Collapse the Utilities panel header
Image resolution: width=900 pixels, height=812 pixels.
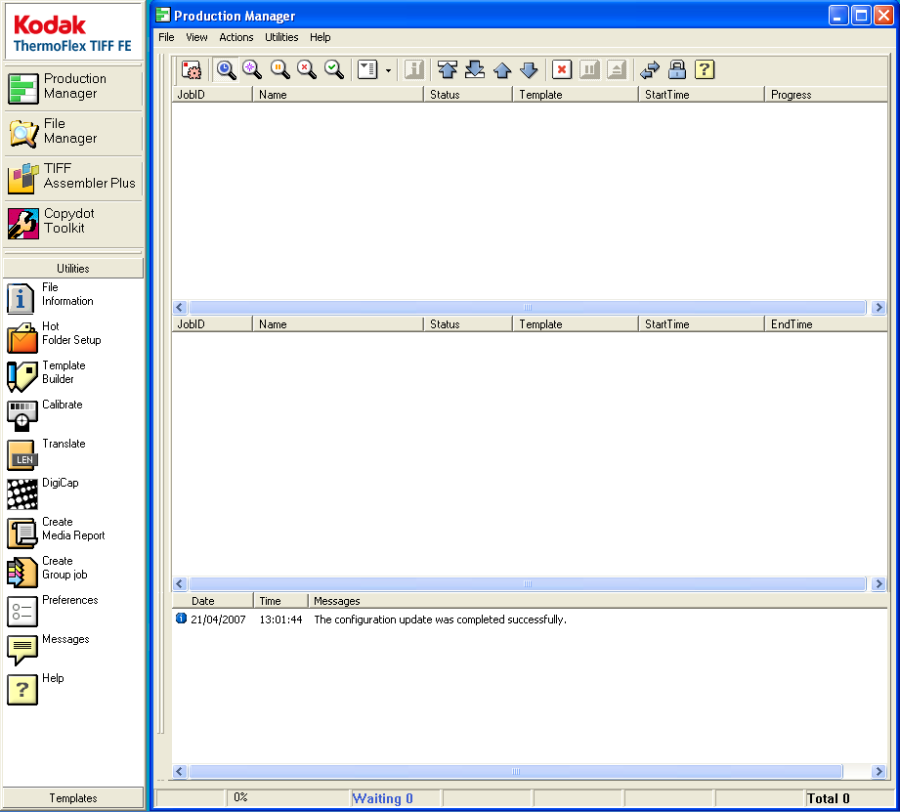click(73, 268)
